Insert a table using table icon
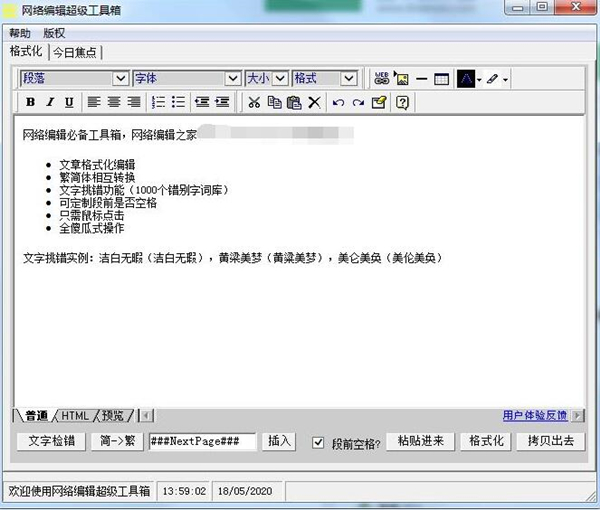Viewport: 600px width, 510px height. pos(441,78)
